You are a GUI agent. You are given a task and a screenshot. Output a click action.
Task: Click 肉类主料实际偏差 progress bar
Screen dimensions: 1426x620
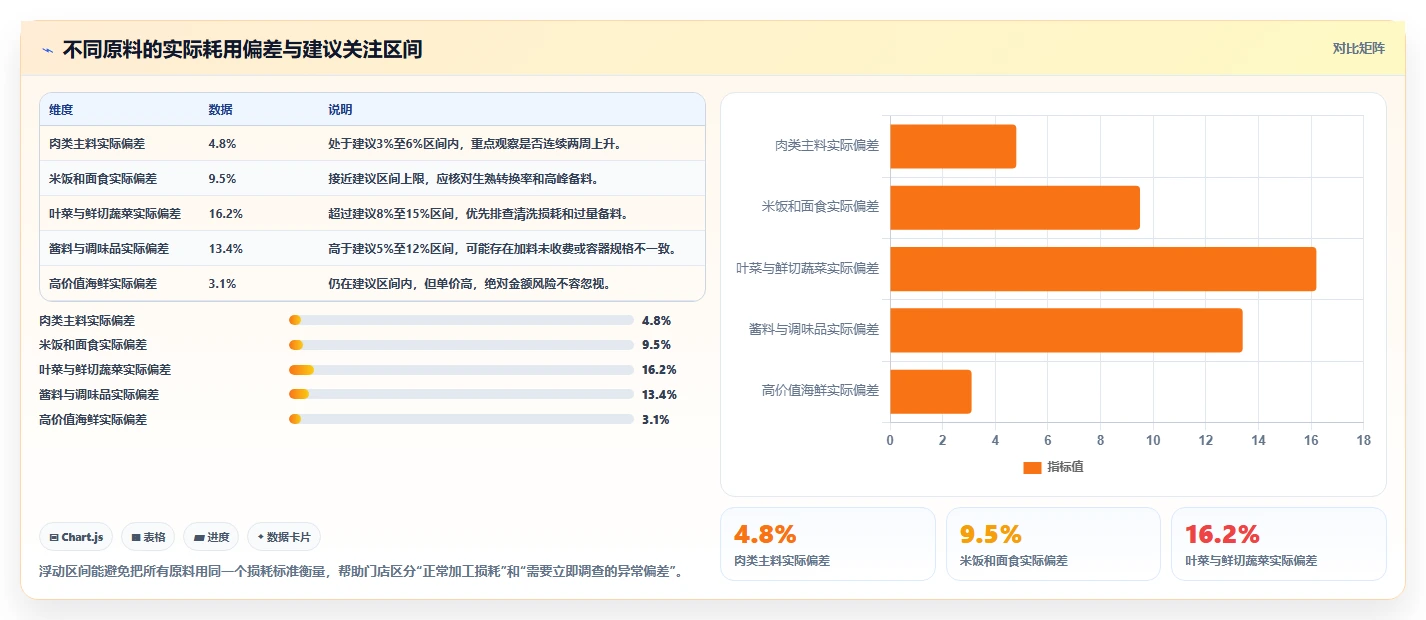pos(461,320)
